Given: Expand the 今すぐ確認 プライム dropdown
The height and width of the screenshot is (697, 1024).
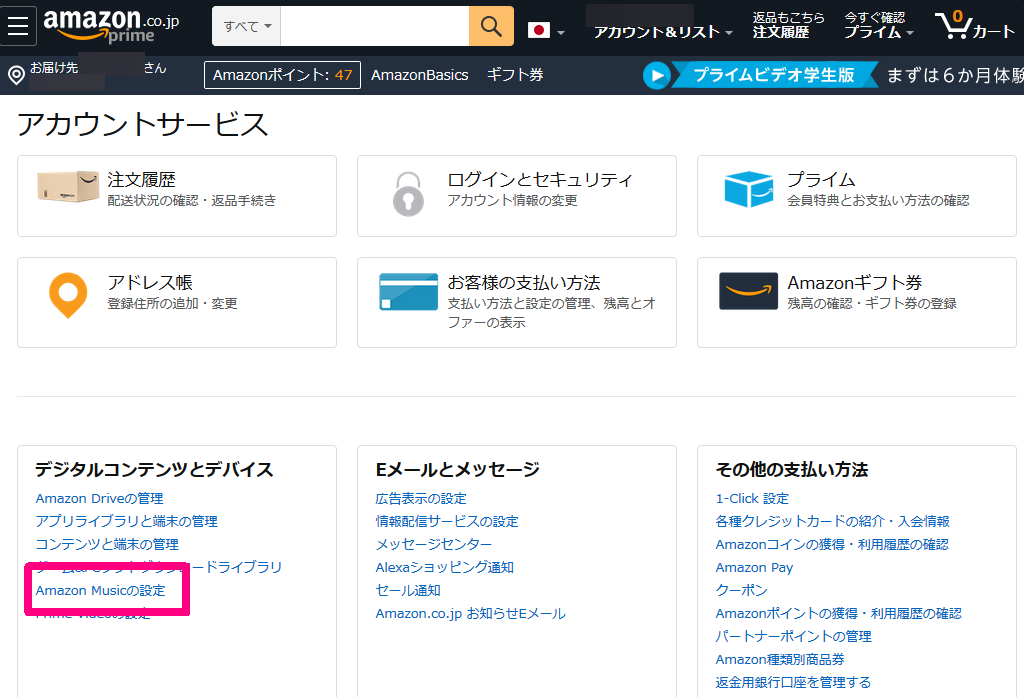Looking at the screenshot, I should pyautogui.click(x=878, y=25).
